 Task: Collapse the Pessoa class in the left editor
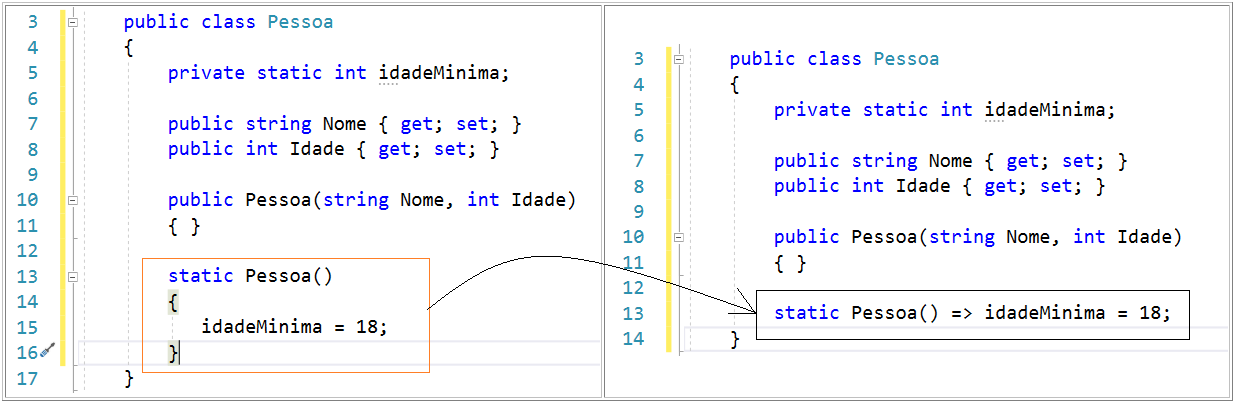(72, 21)
